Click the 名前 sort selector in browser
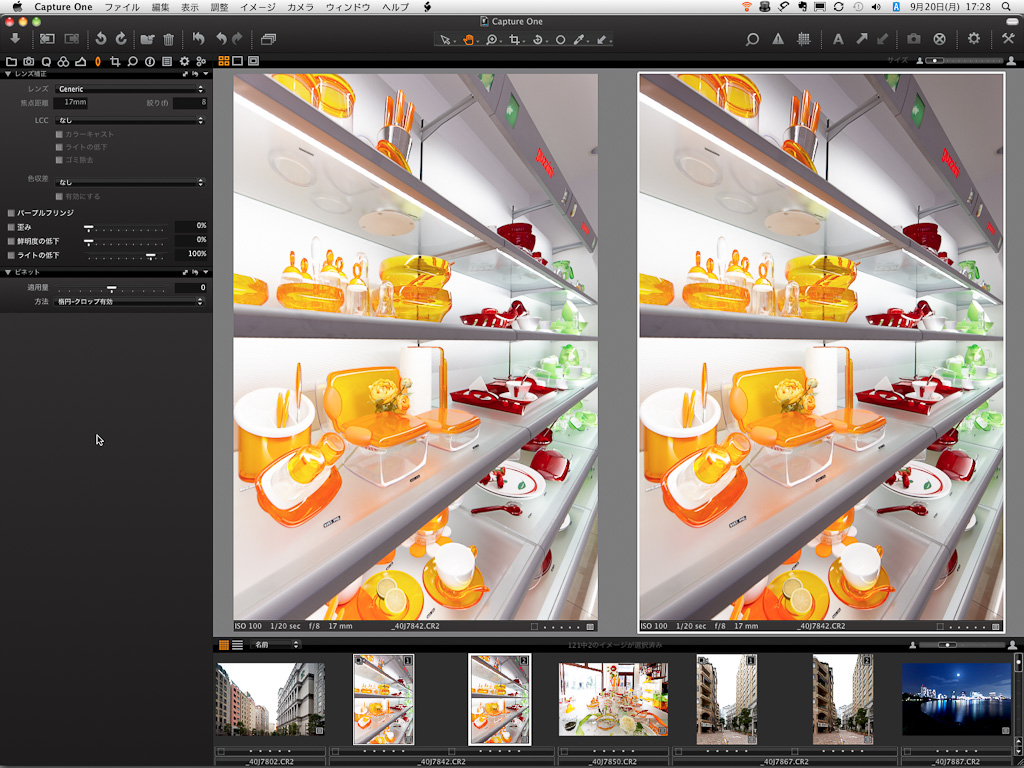 [x=275, y=645]
